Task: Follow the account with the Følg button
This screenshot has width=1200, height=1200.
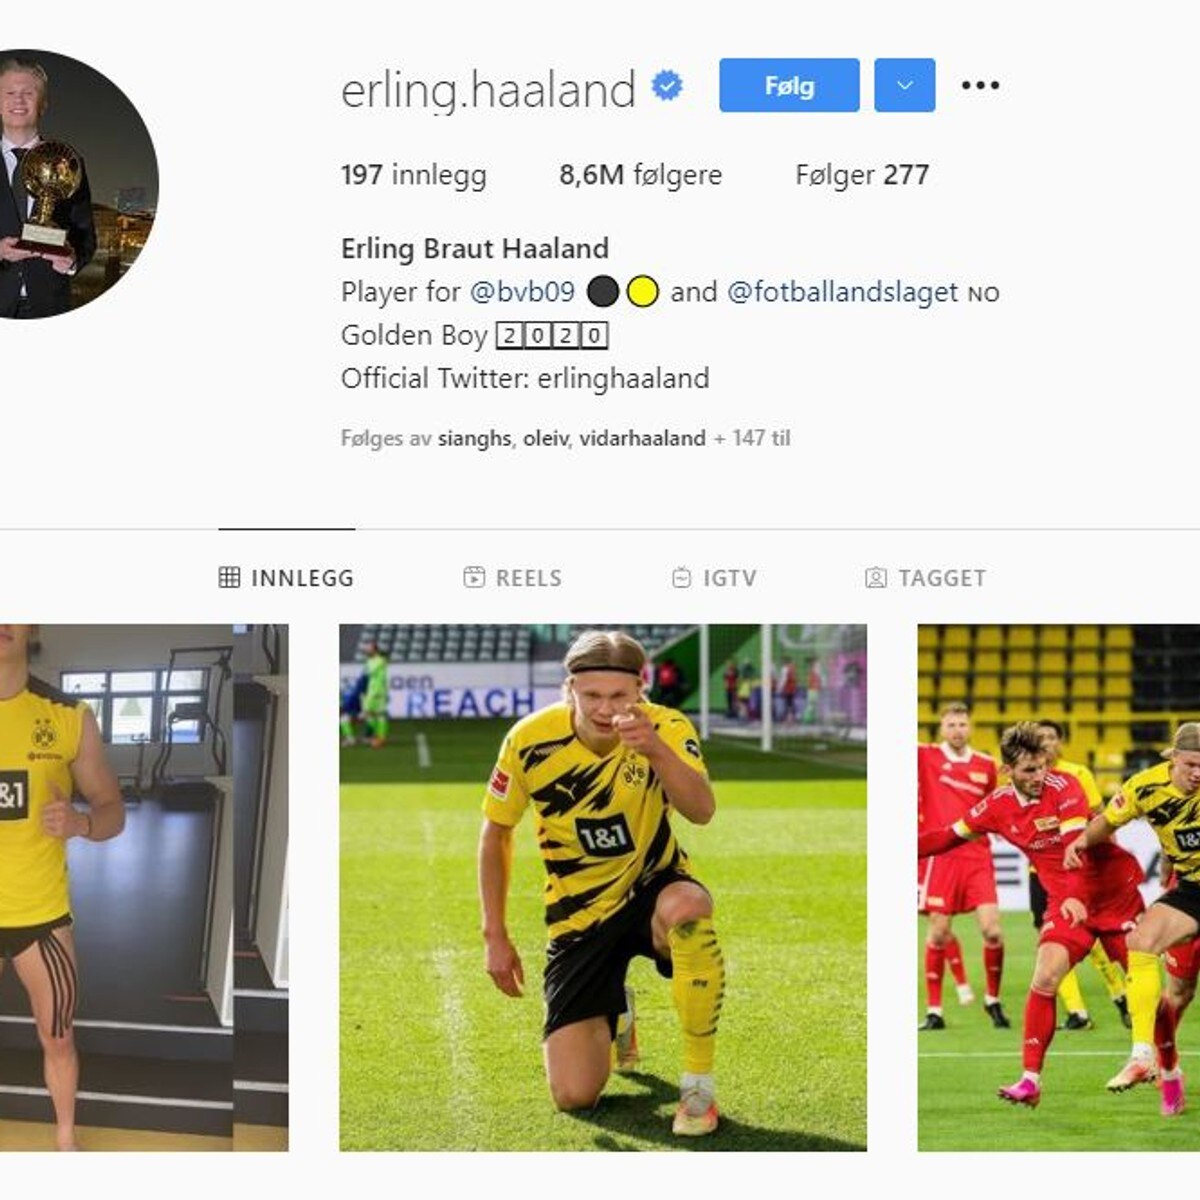Action: point(789,85)
